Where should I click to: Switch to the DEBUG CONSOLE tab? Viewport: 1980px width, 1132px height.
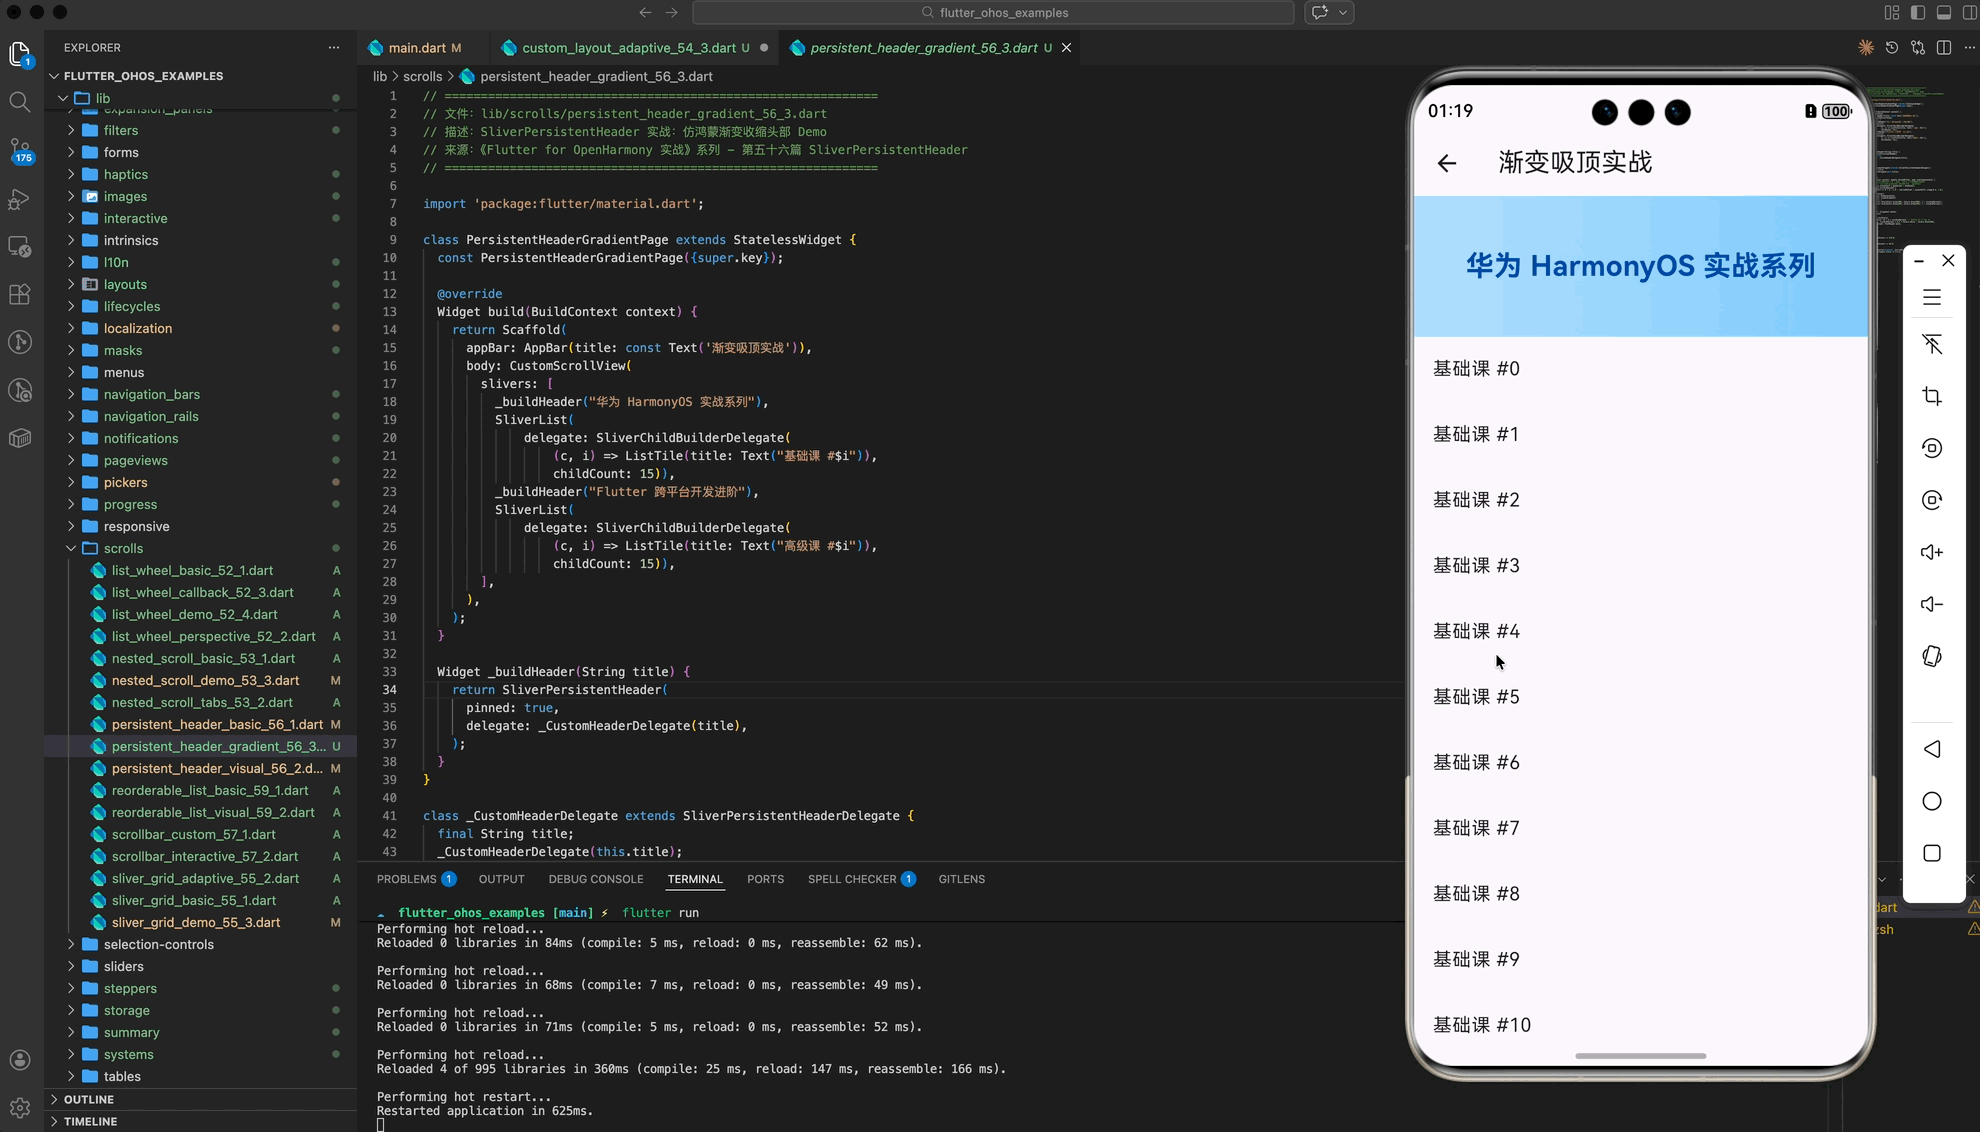pos(595,879)
